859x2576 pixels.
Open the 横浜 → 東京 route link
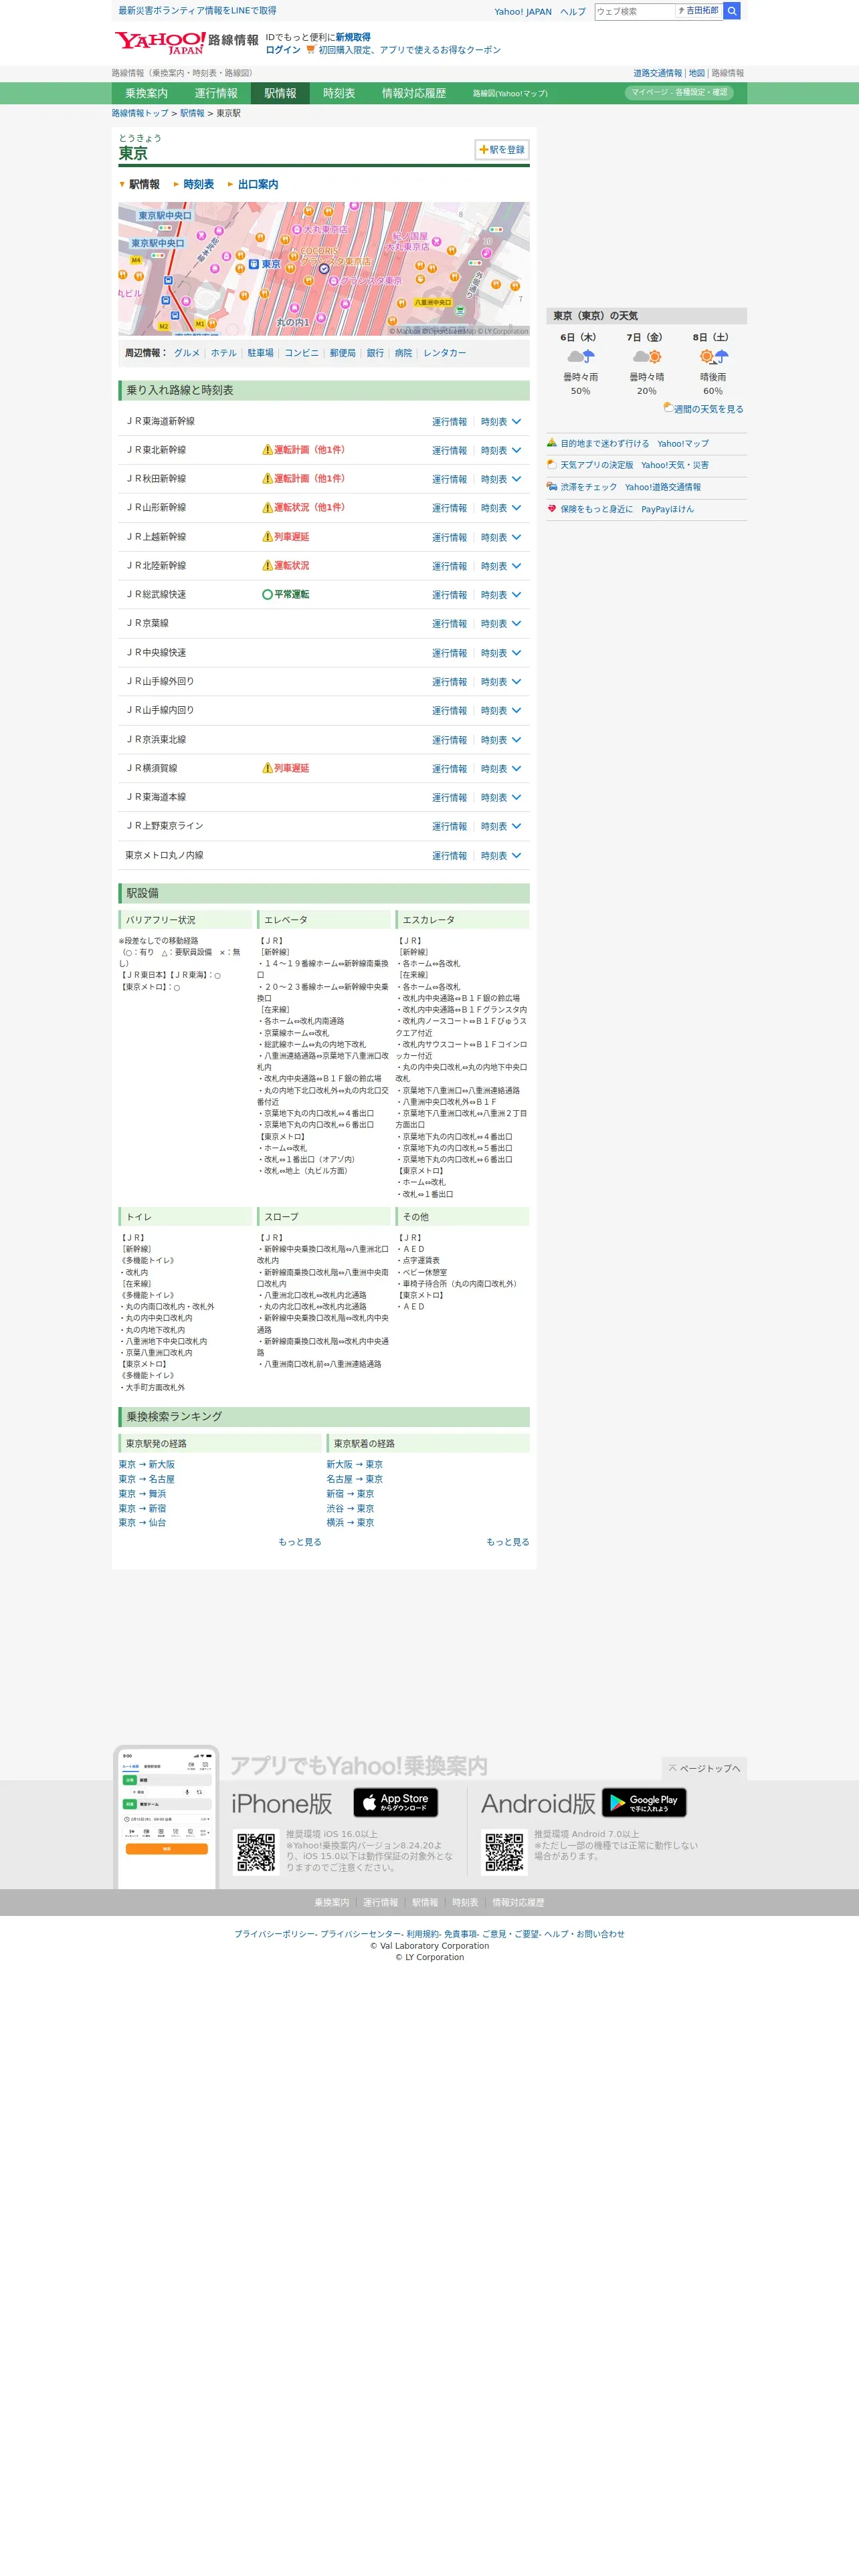(x=350, y=1522)
